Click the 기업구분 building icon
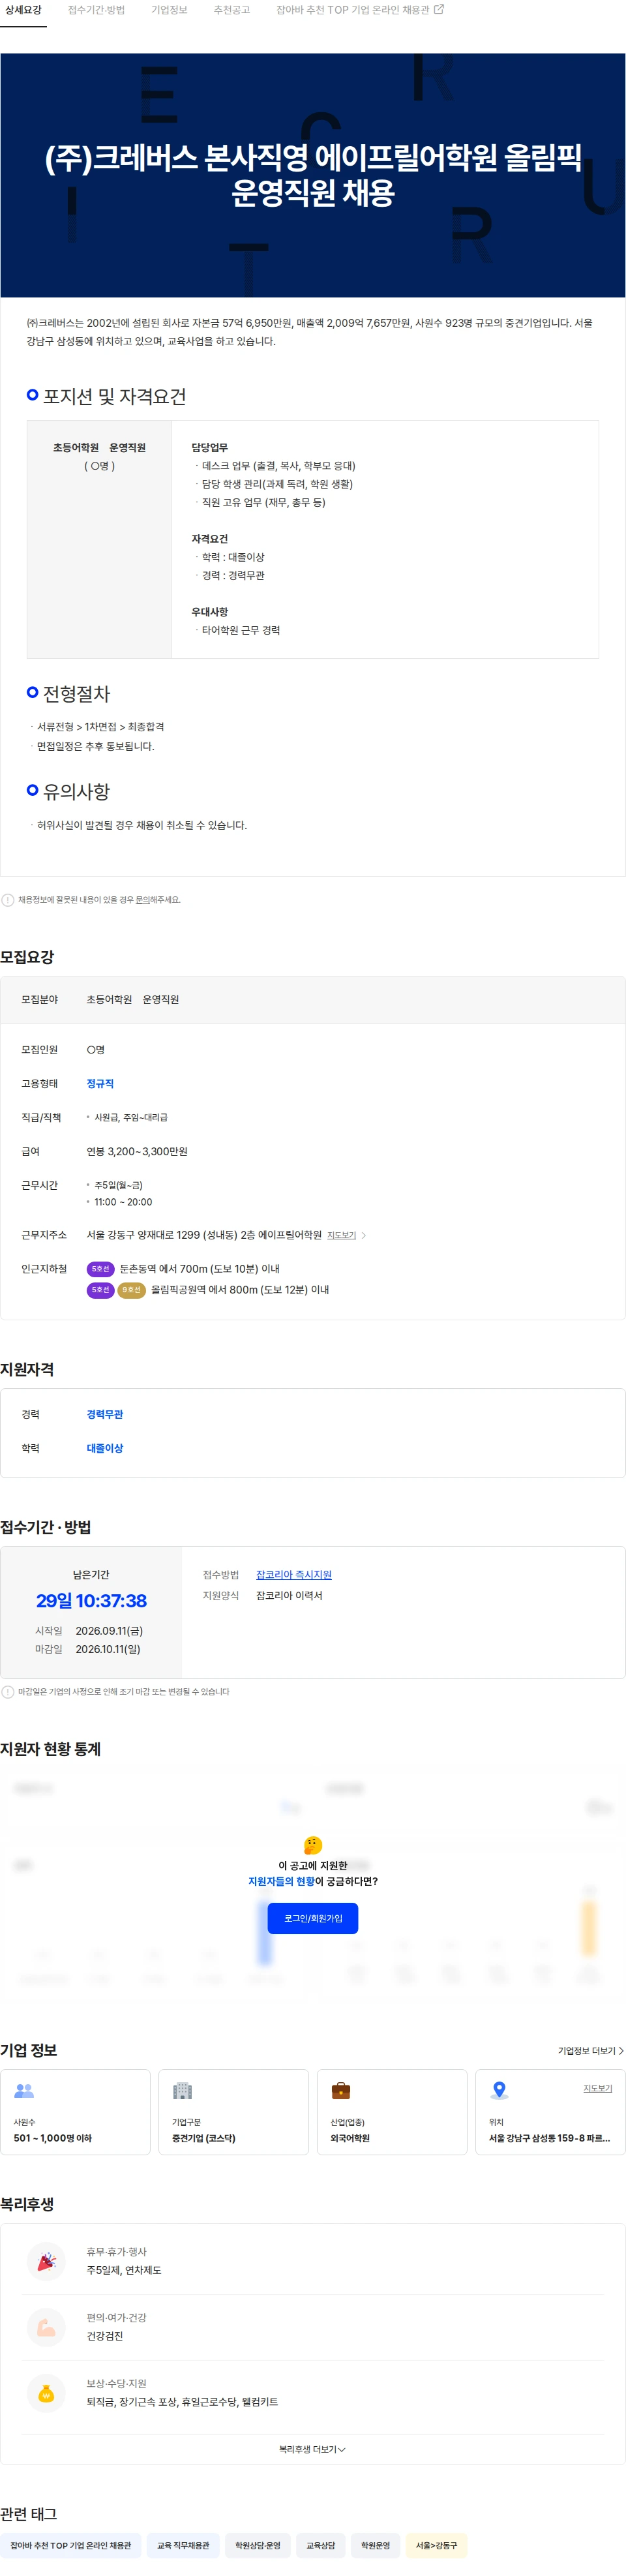This screenshot has height=2576, width=626. [x=182, y=2090]
